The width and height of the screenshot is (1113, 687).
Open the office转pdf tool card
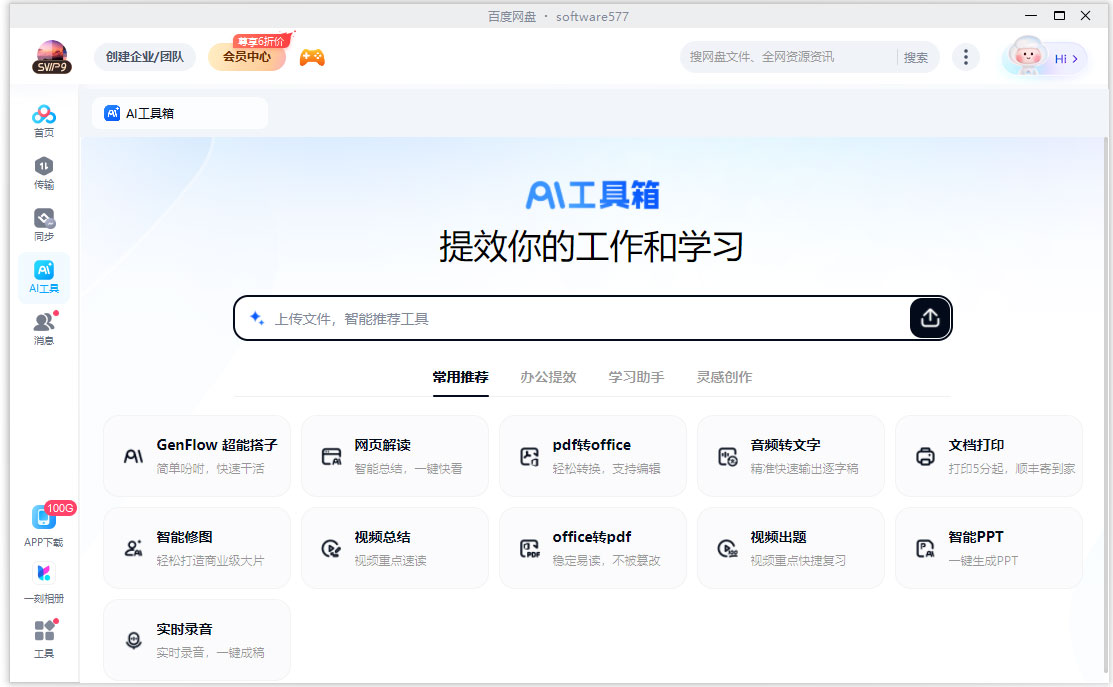[593, 548]
